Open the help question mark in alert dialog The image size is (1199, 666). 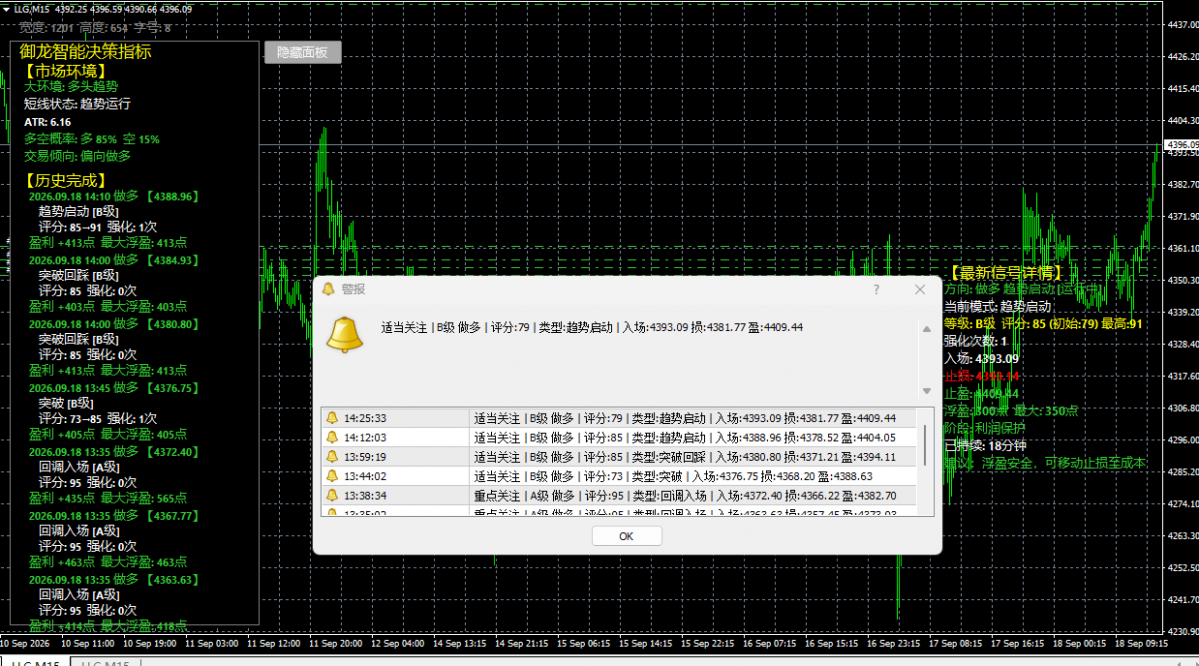point(876,289)
